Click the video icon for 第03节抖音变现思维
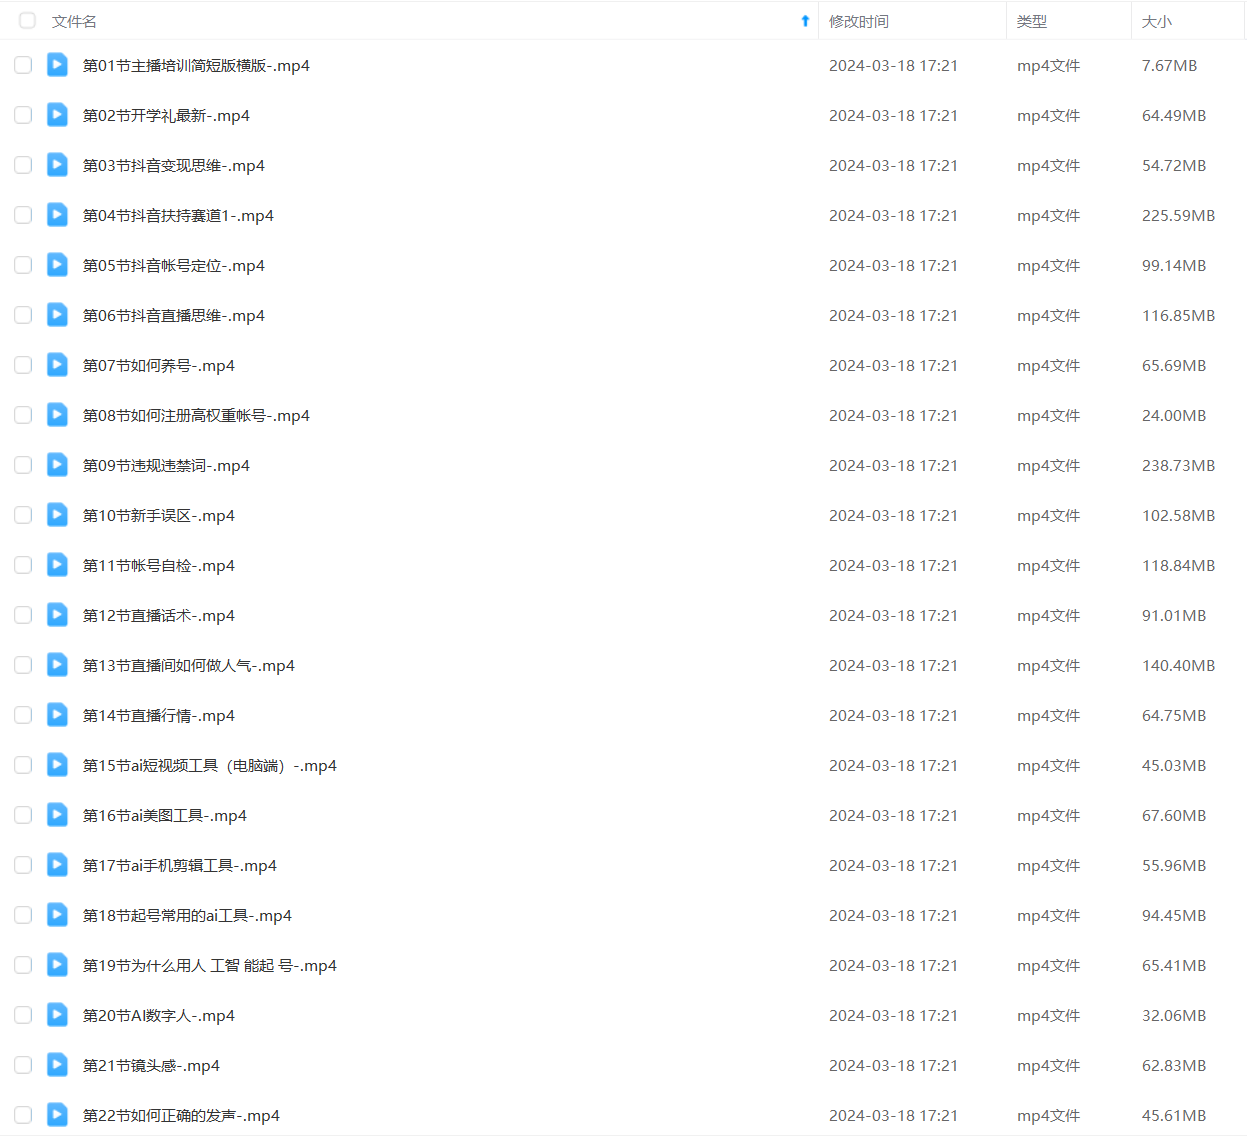Viewport: 1247px width, 1136px height. 57,165
